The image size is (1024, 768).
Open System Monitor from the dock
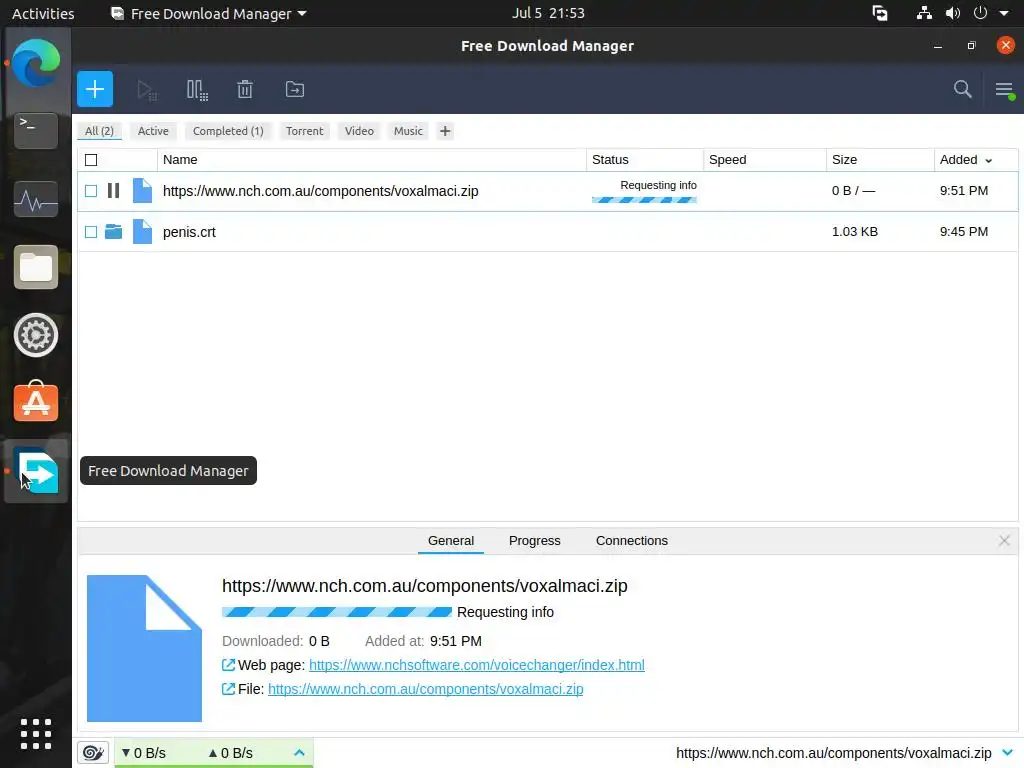click(x=36, y=199)
